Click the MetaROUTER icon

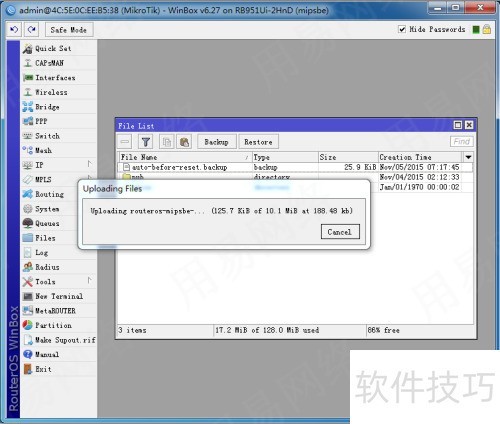pyautogui.click(x=28, y=311)
